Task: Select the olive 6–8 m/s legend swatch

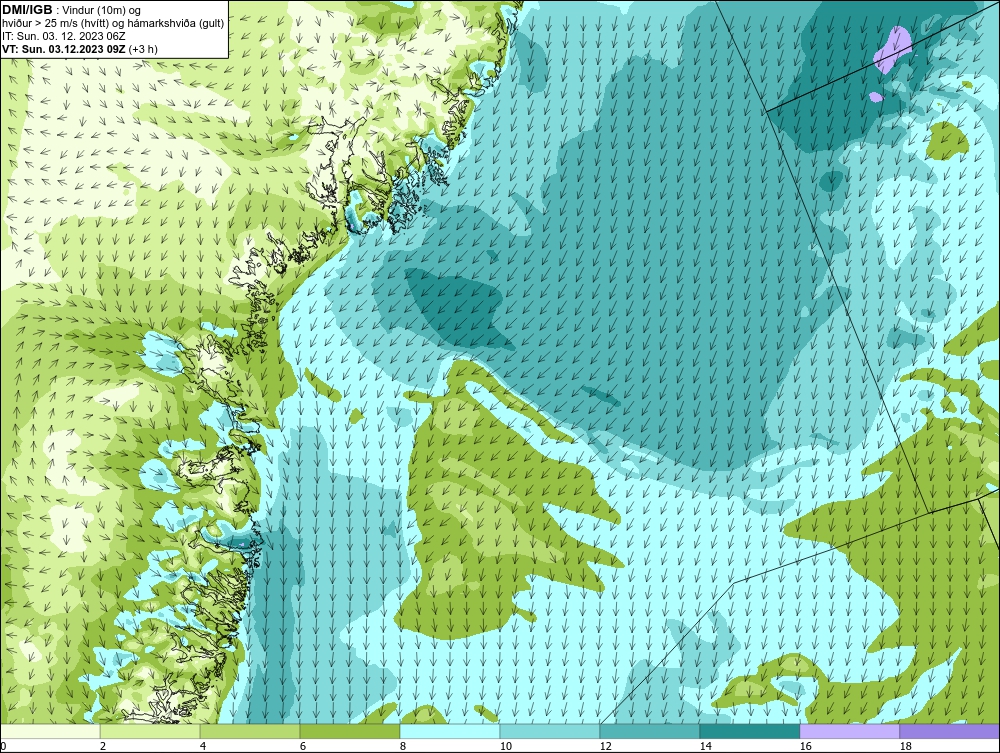Action: (x=349, y=731)
